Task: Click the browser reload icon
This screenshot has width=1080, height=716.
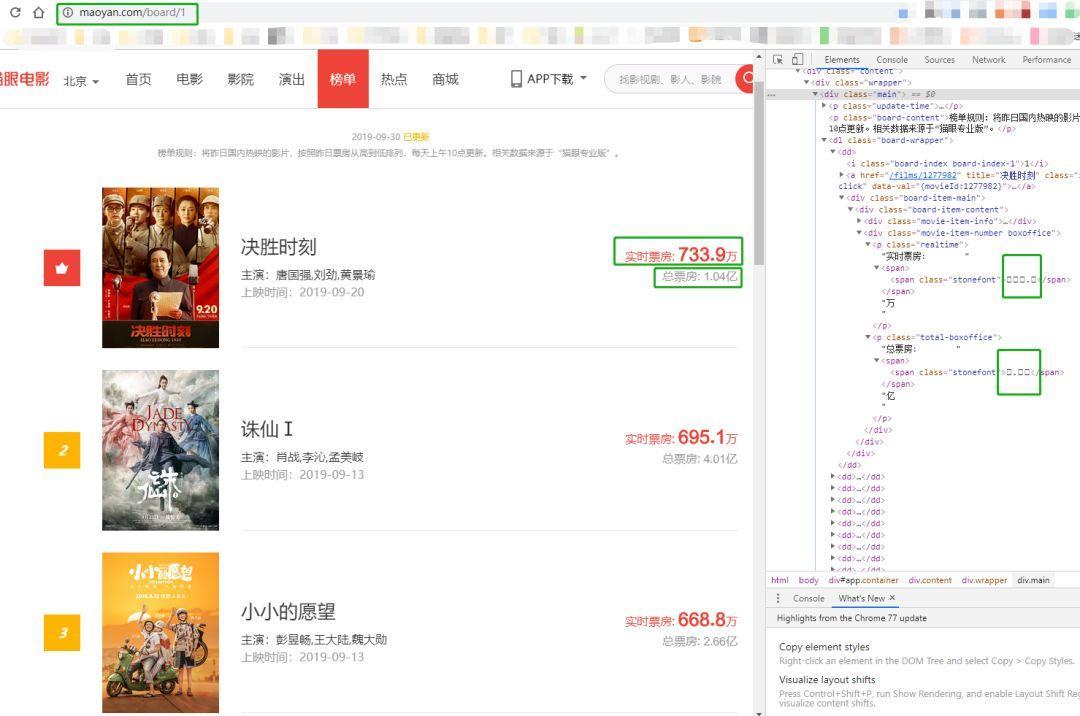Action: click(15, 12)
